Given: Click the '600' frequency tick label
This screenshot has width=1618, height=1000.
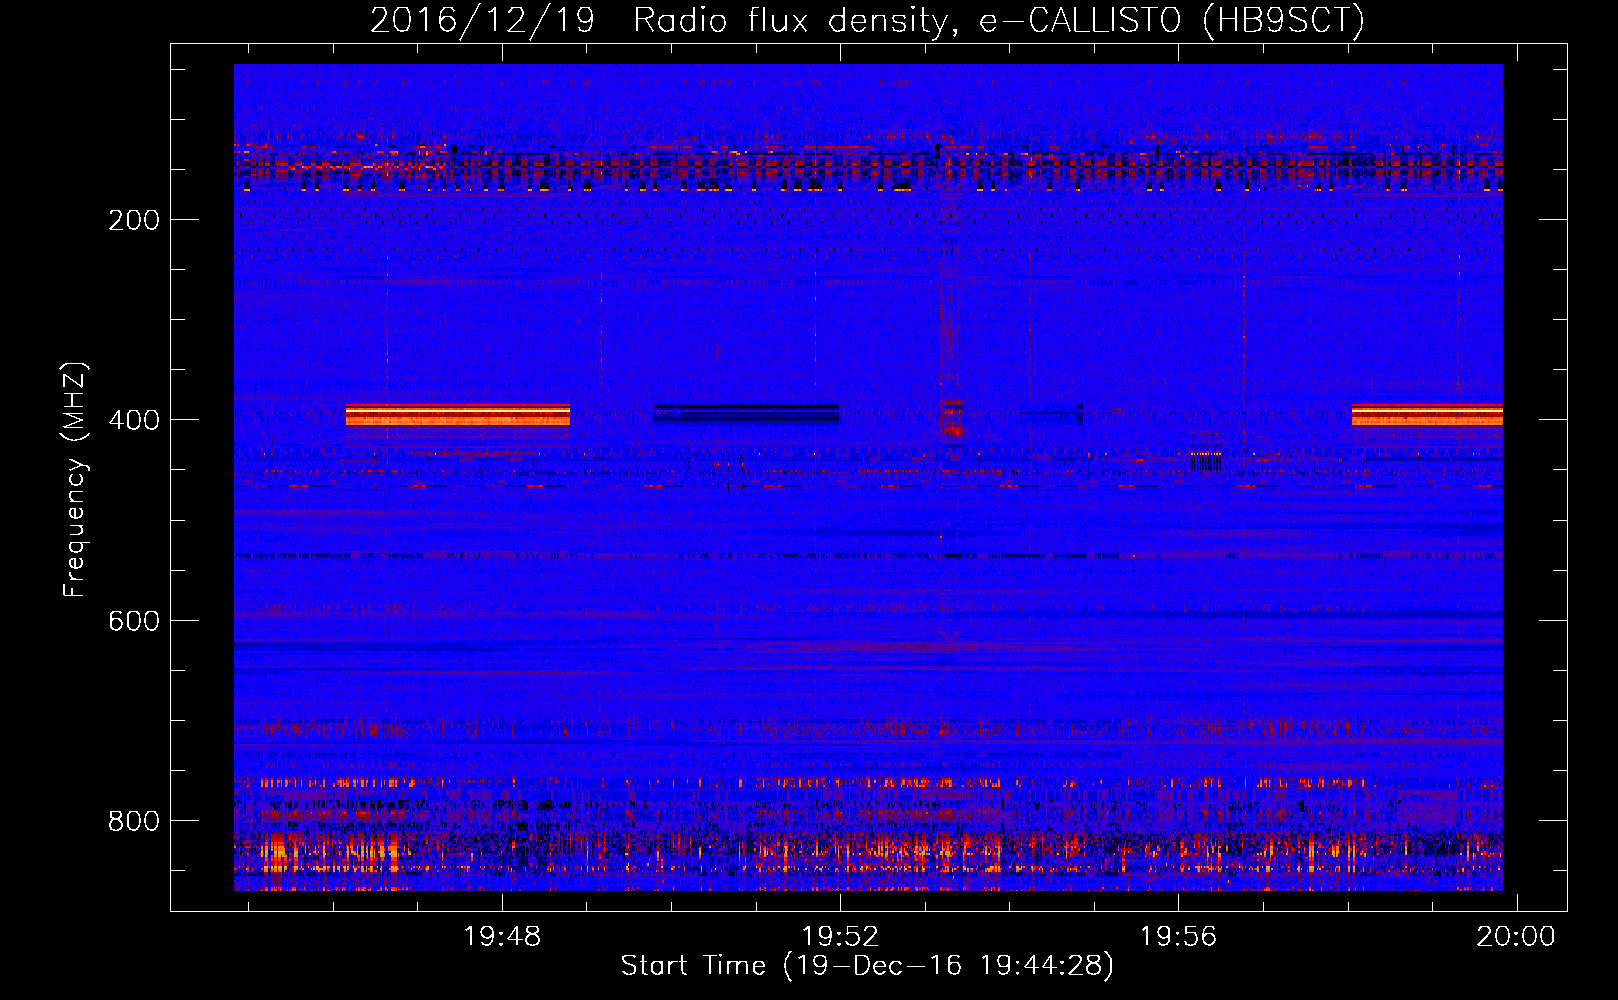Looking at the screenshot, I should [x=134, y=621].
